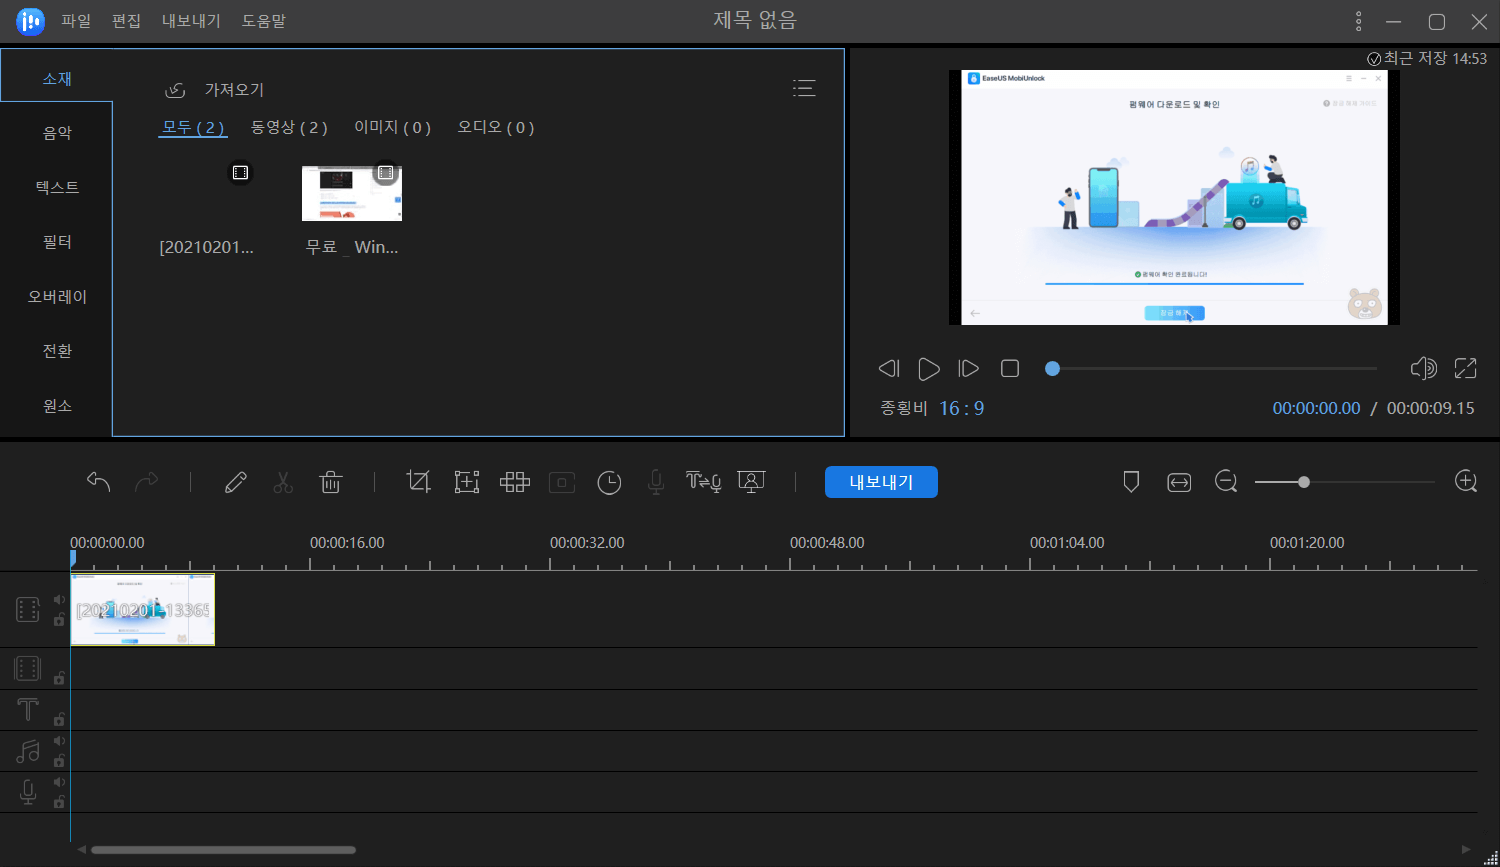Screen dimensions: 1500x867
Task: Delete the selected clip using the trash icon
Action: pyautogui.click(x=330, y=481)
